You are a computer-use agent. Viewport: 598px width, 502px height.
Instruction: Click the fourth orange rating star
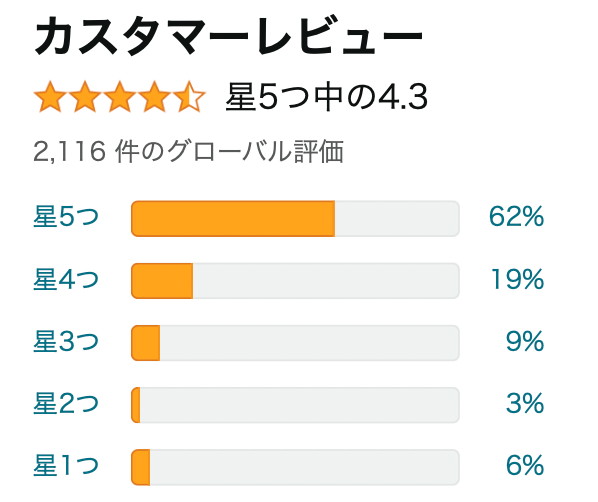click(154, 97)
